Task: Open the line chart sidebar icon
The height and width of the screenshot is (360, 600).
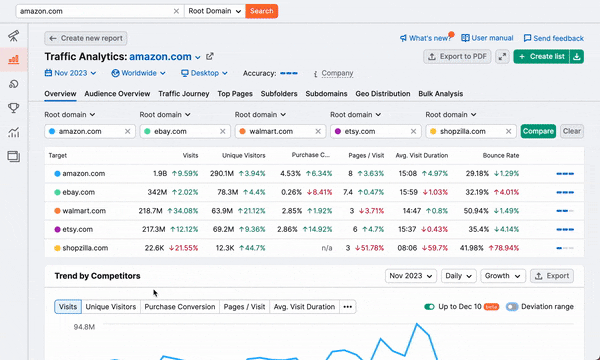Action: [x=13, y=132]
